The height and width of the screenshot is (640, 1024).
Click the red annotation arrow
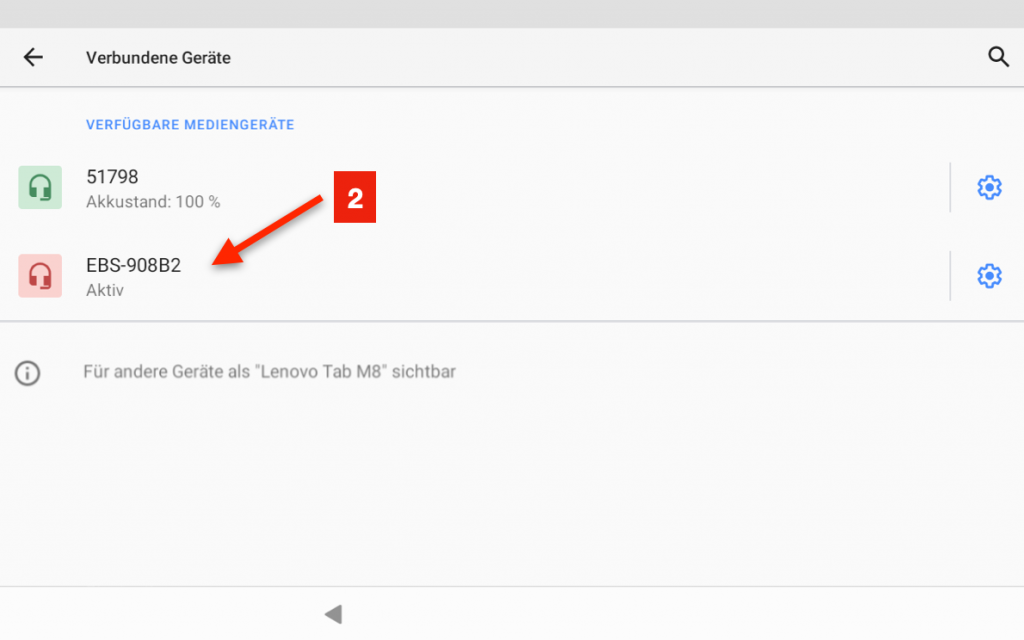click(x=270, y=232)
